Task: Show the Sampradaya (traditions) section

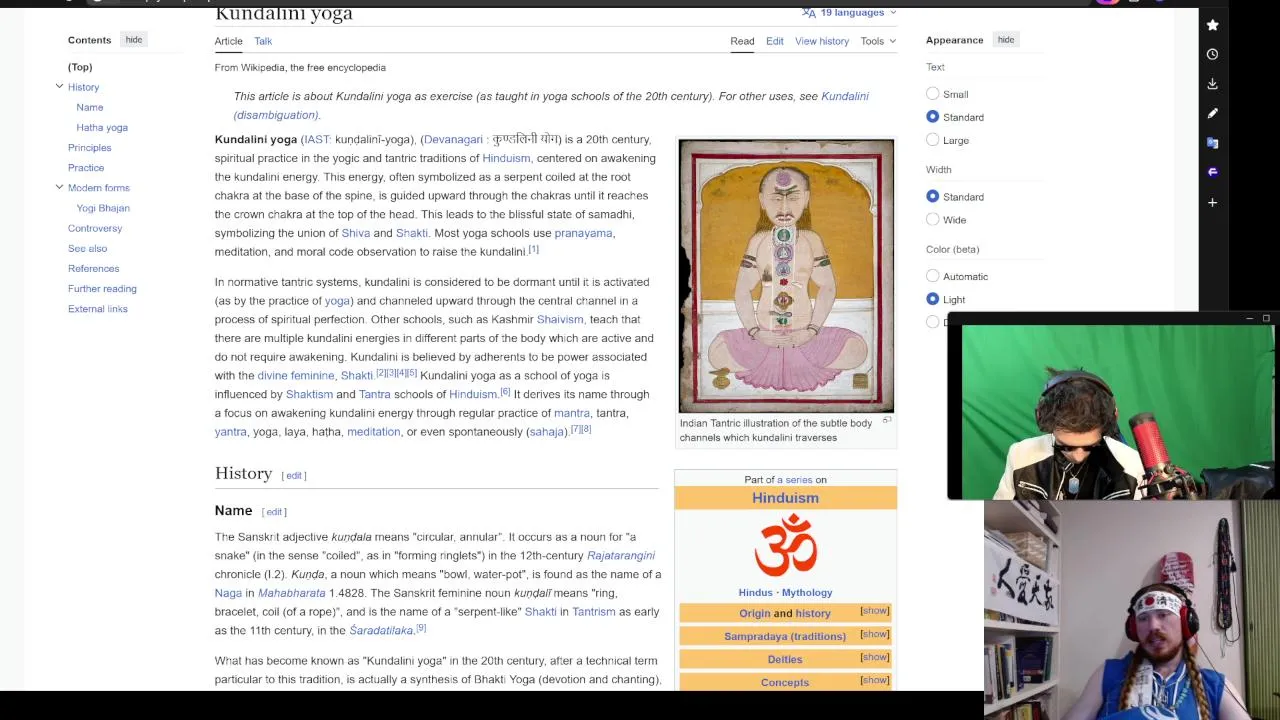Action: coord(874,634)
